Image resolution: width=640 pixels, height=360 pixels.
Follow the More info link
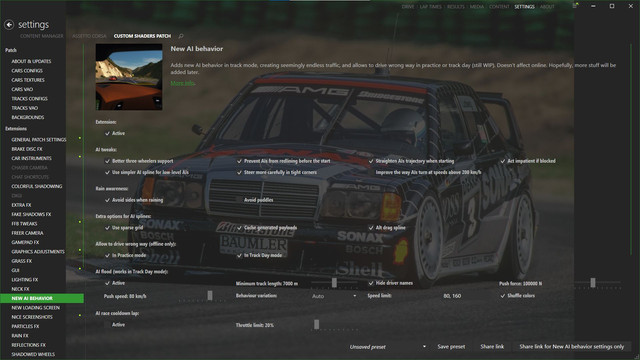tap(182, 83)
